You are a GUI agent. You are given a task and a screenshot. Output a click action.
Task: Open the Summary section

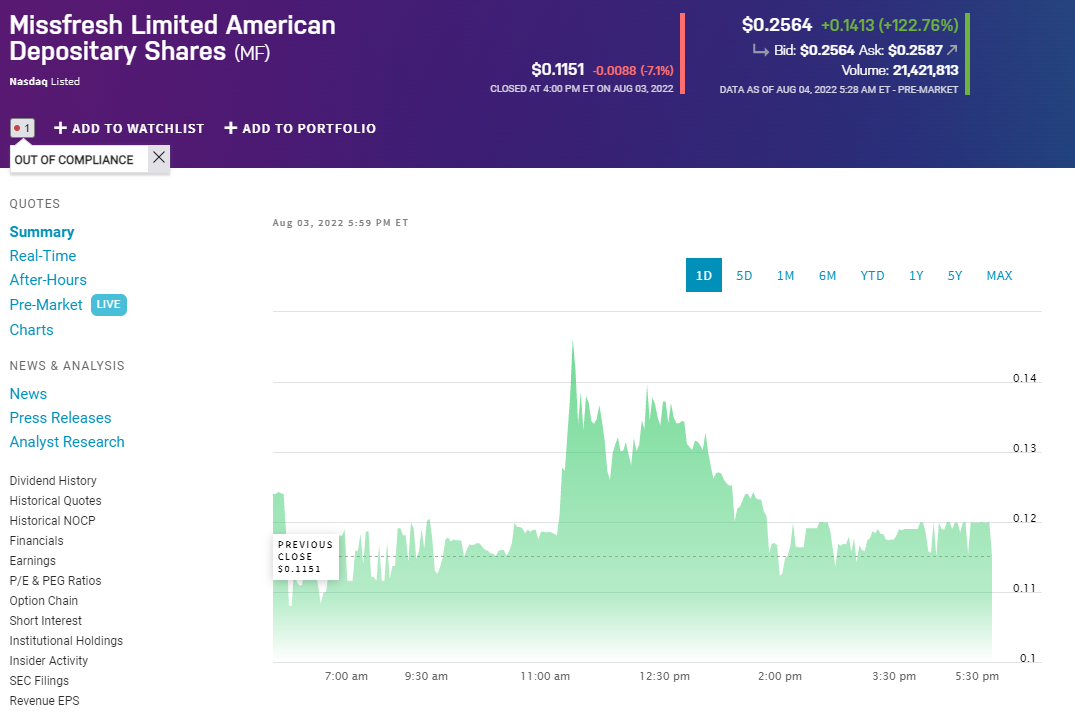[x=41, y=231]
